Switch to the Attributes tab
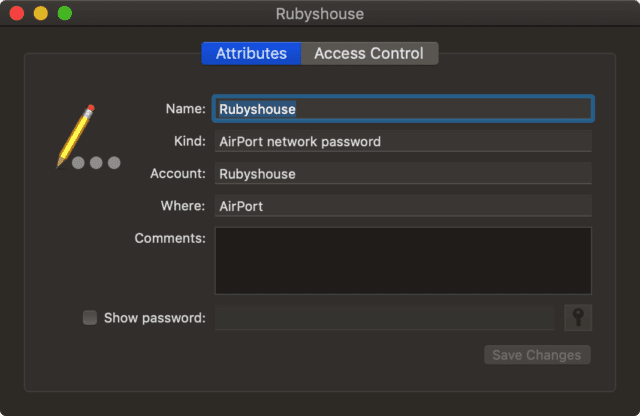This screenshot has width=640, height=416. point(251,54)
